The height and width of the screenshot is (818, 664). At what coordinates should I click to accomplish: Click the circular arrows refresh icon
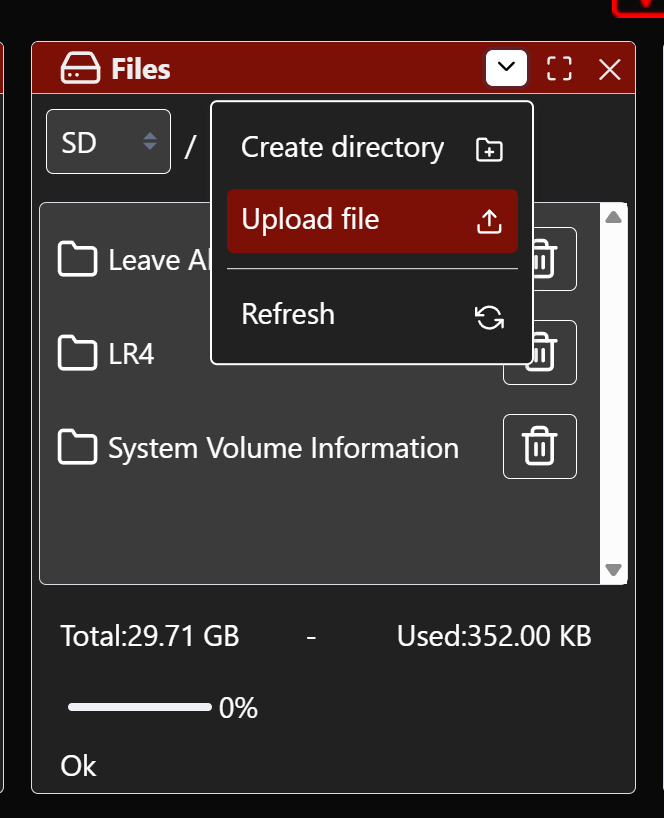[489, 318]
